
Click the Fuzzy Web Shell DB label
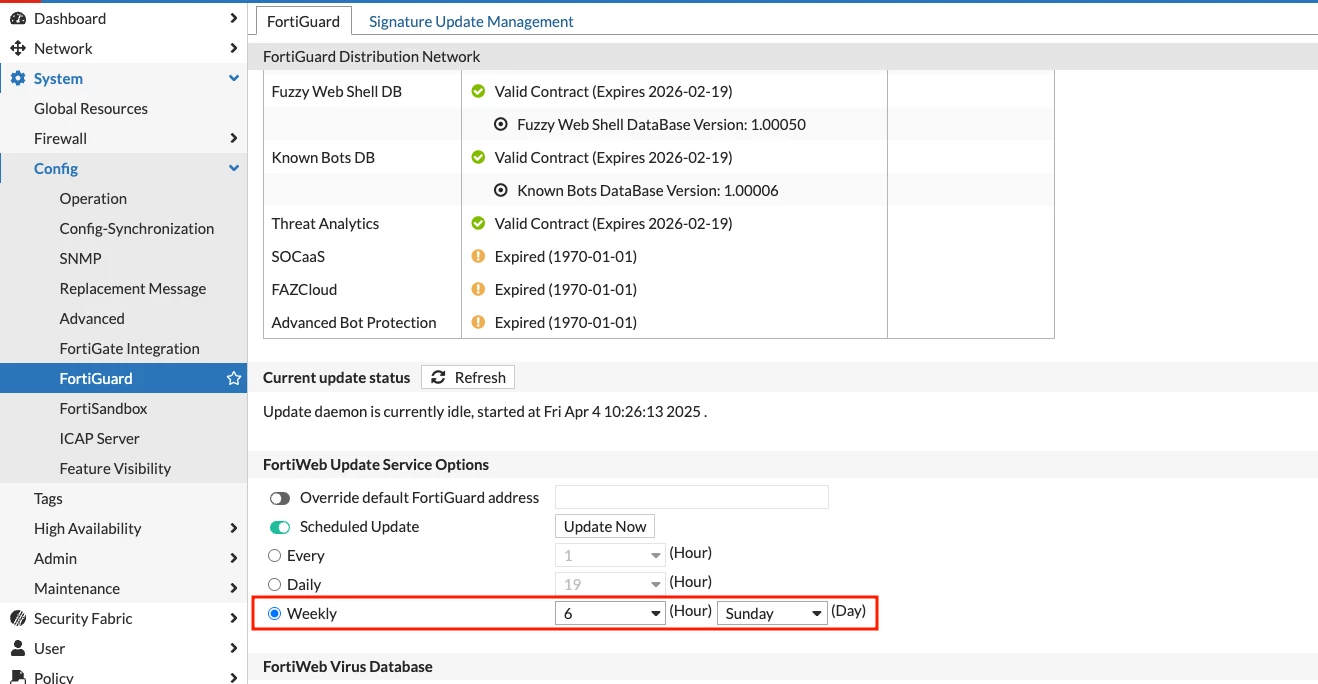tap(337, 91)
